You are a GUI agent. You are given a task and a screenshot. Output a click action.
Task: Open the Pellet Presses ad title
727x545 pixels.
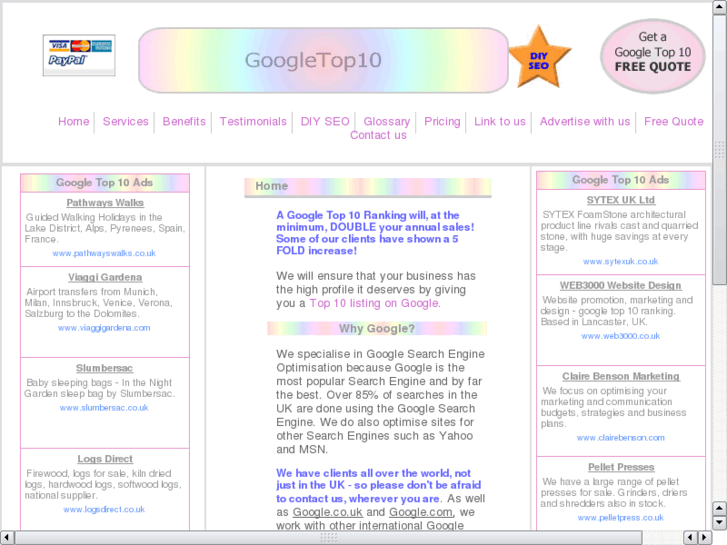pyautogui.click(x=621, y=467)
